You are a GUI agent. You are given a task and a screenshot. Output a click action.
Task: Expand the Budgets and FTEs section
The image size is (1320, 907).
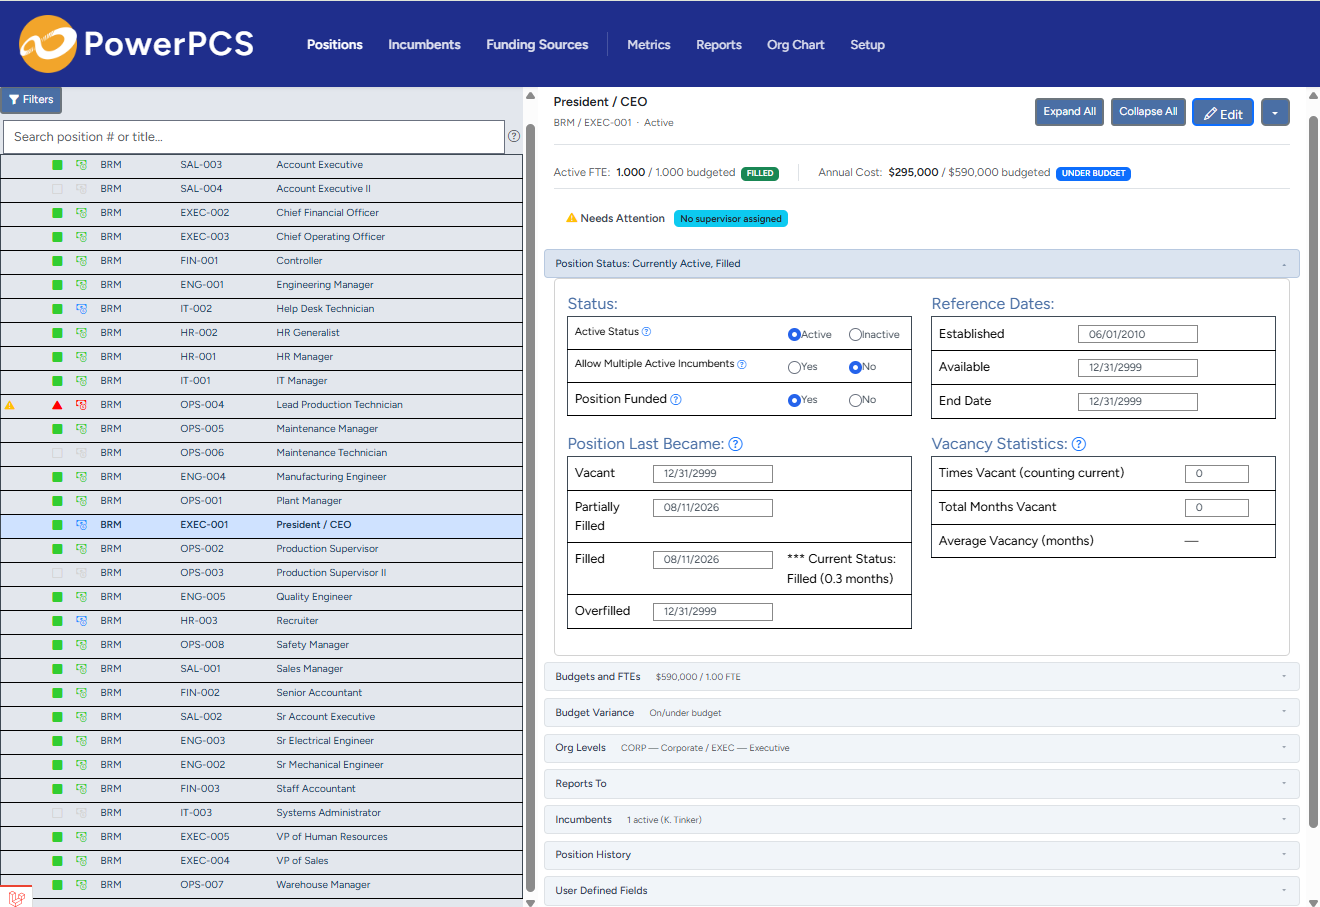pos(921,677)
